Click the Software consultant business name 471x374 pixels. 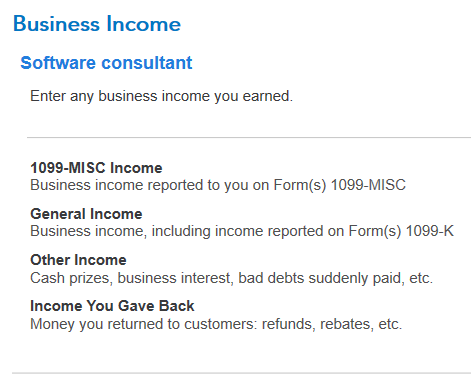click(x=106, y=63)
